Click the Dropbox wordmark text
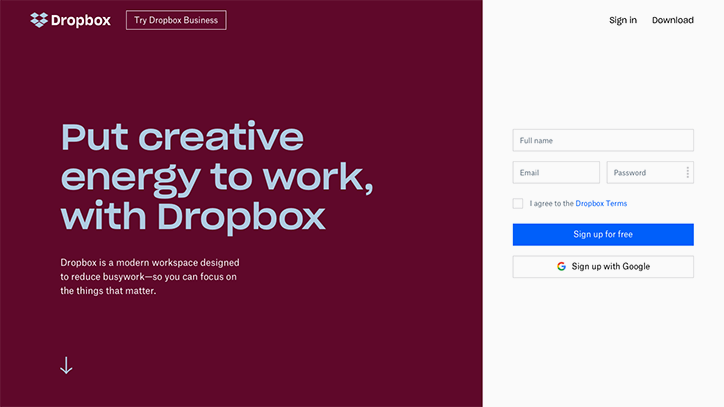724x407 pixels. point(81,20)
